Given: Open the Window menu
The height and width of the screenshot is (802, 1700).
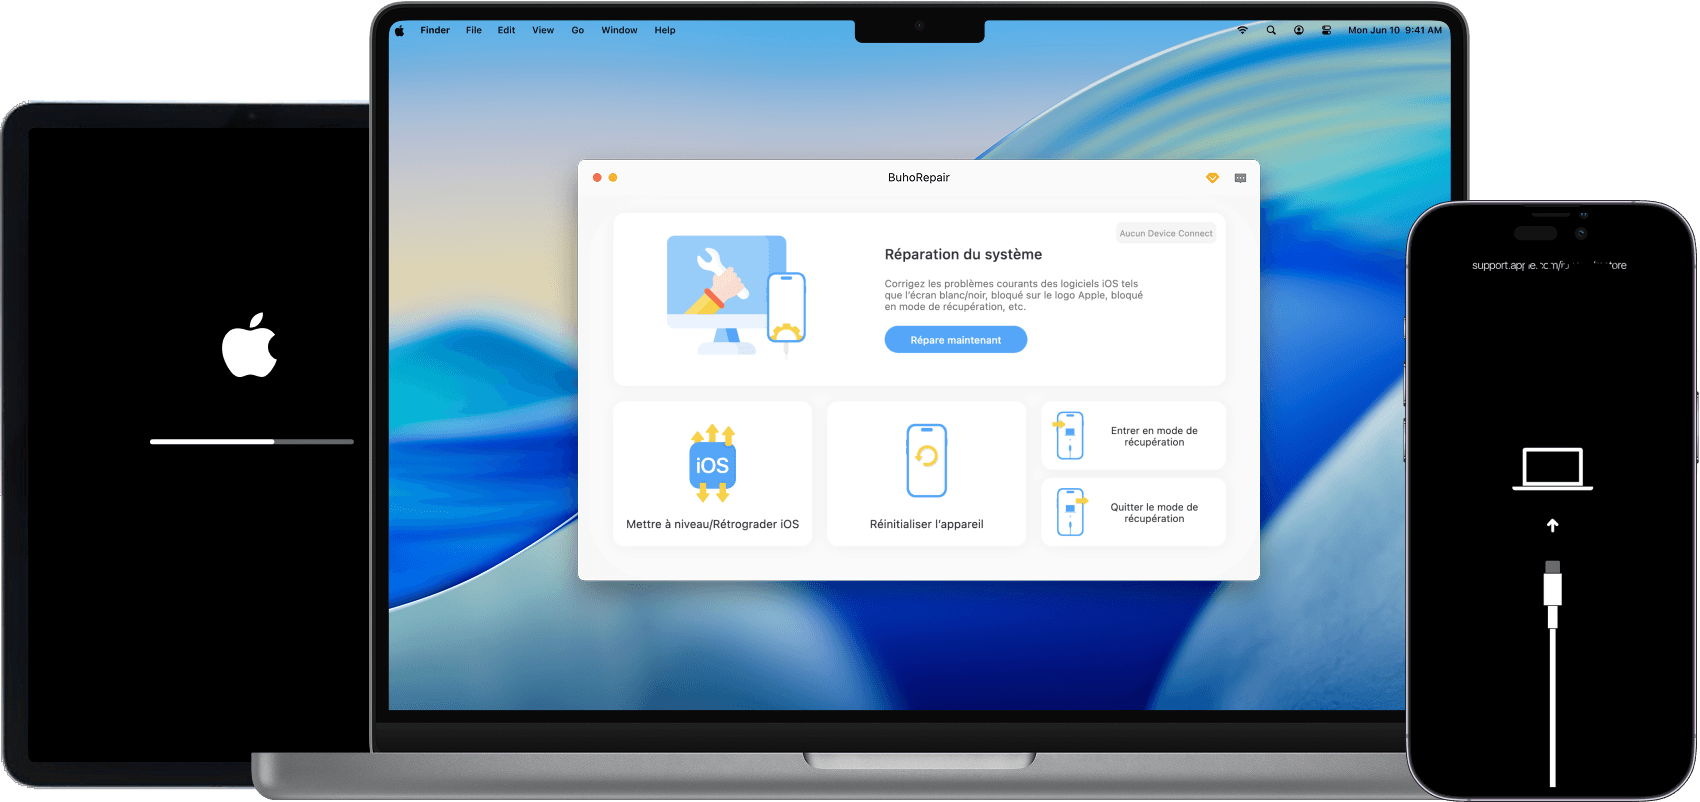Looking at the screenshot, I should pyautogui.click(x=619, y=31).
